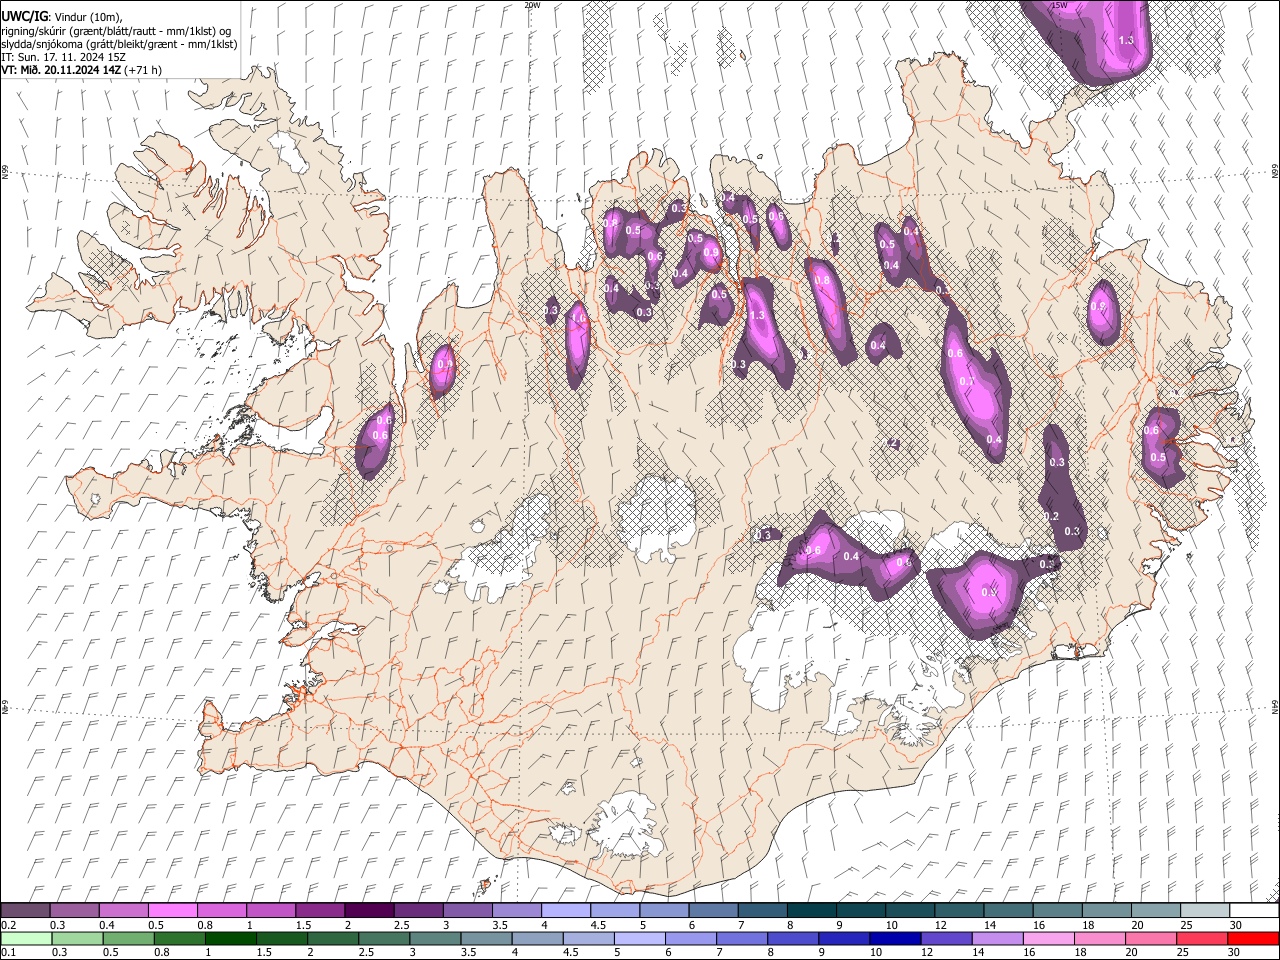Click the 'UWC/IG: Vindur (10m)' title text
The height and width of the screenshot is (960, 1280).
[x=62, y=17]
